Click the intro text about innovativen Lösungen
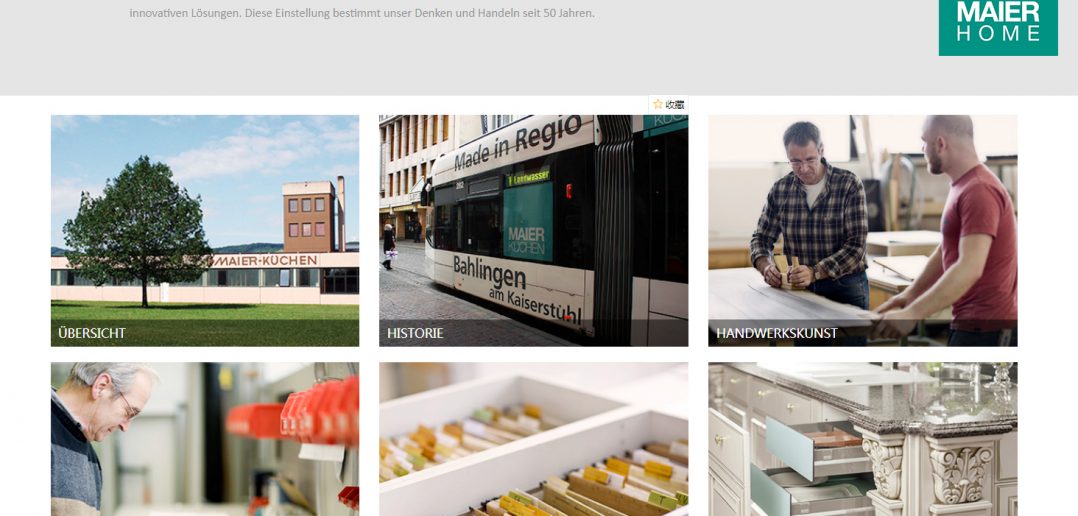This screenshot has height=516, width=1078. pos(362,13)
